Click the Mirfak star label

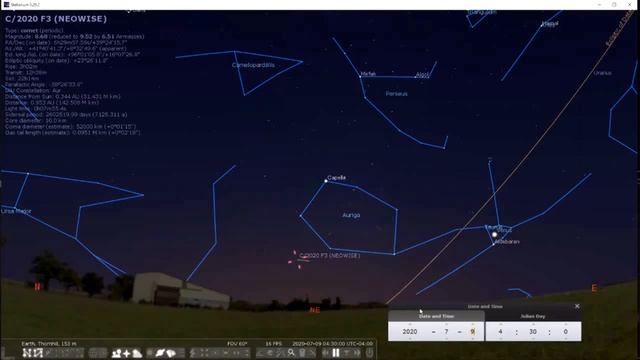(368, 74)
